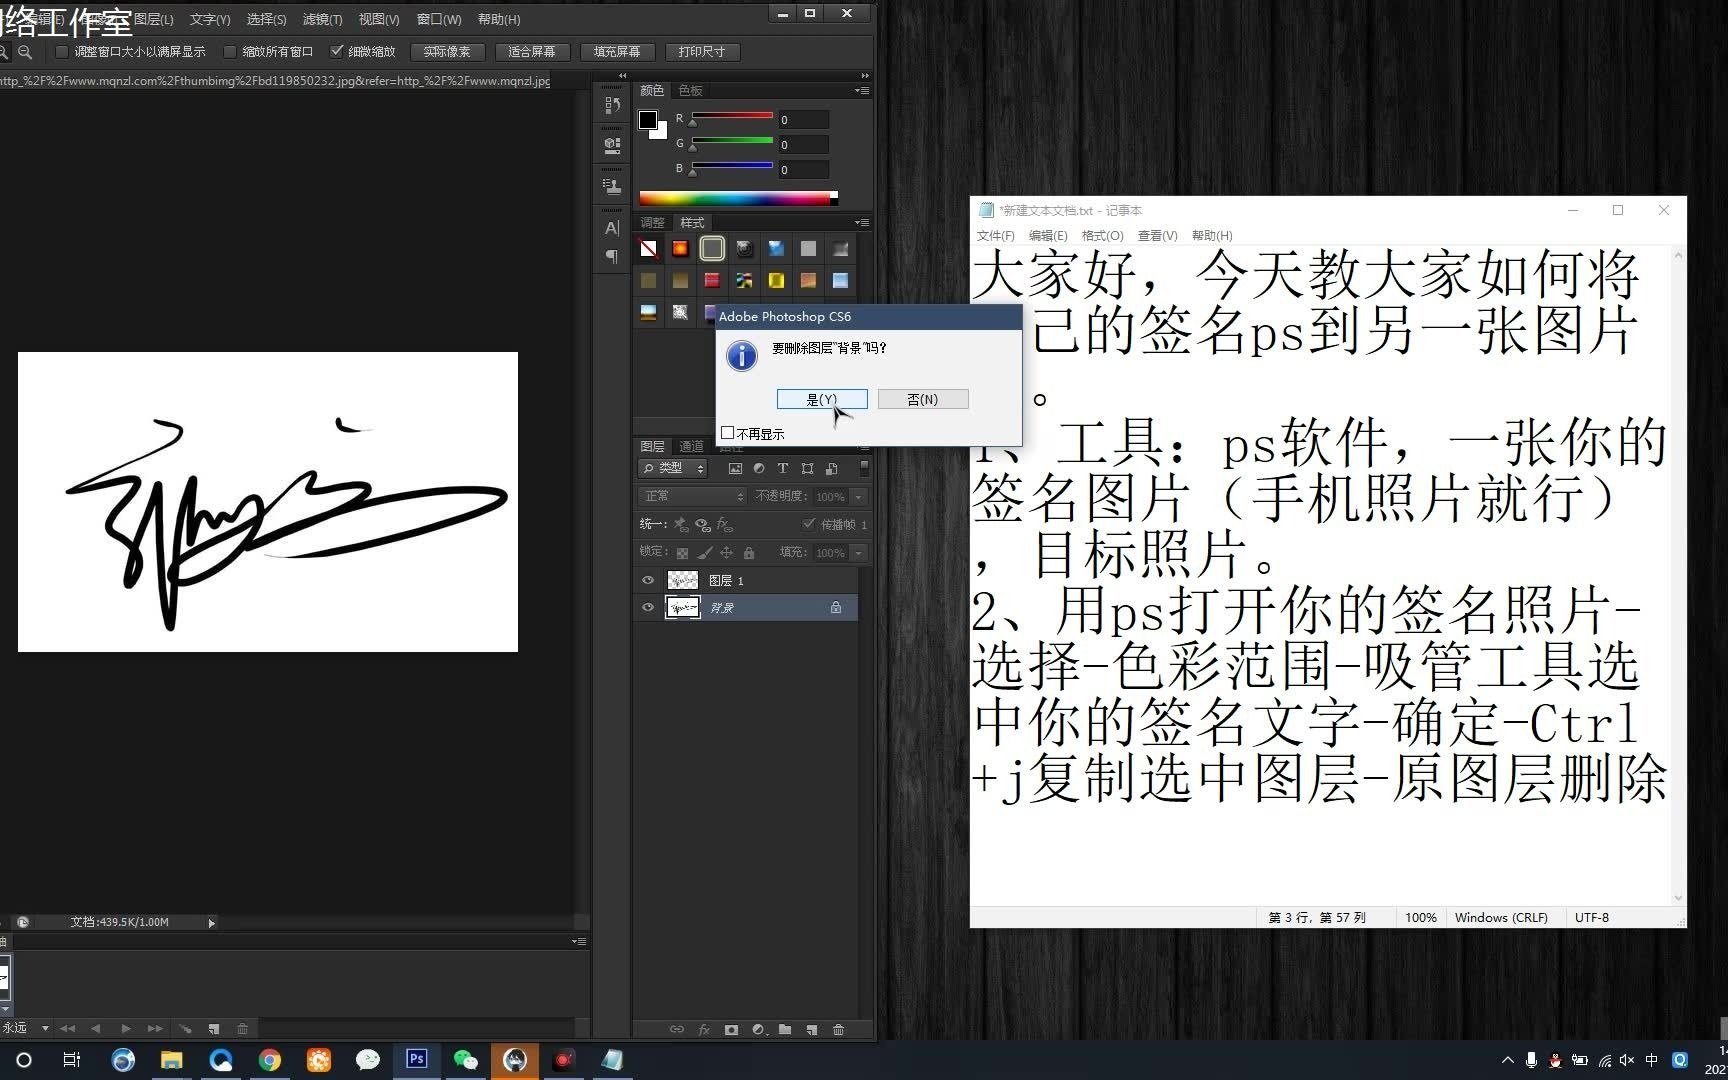This screenshot has width=1728, height=1080.
Task: Lock transparent pixels icon
Action: point(682,552)
